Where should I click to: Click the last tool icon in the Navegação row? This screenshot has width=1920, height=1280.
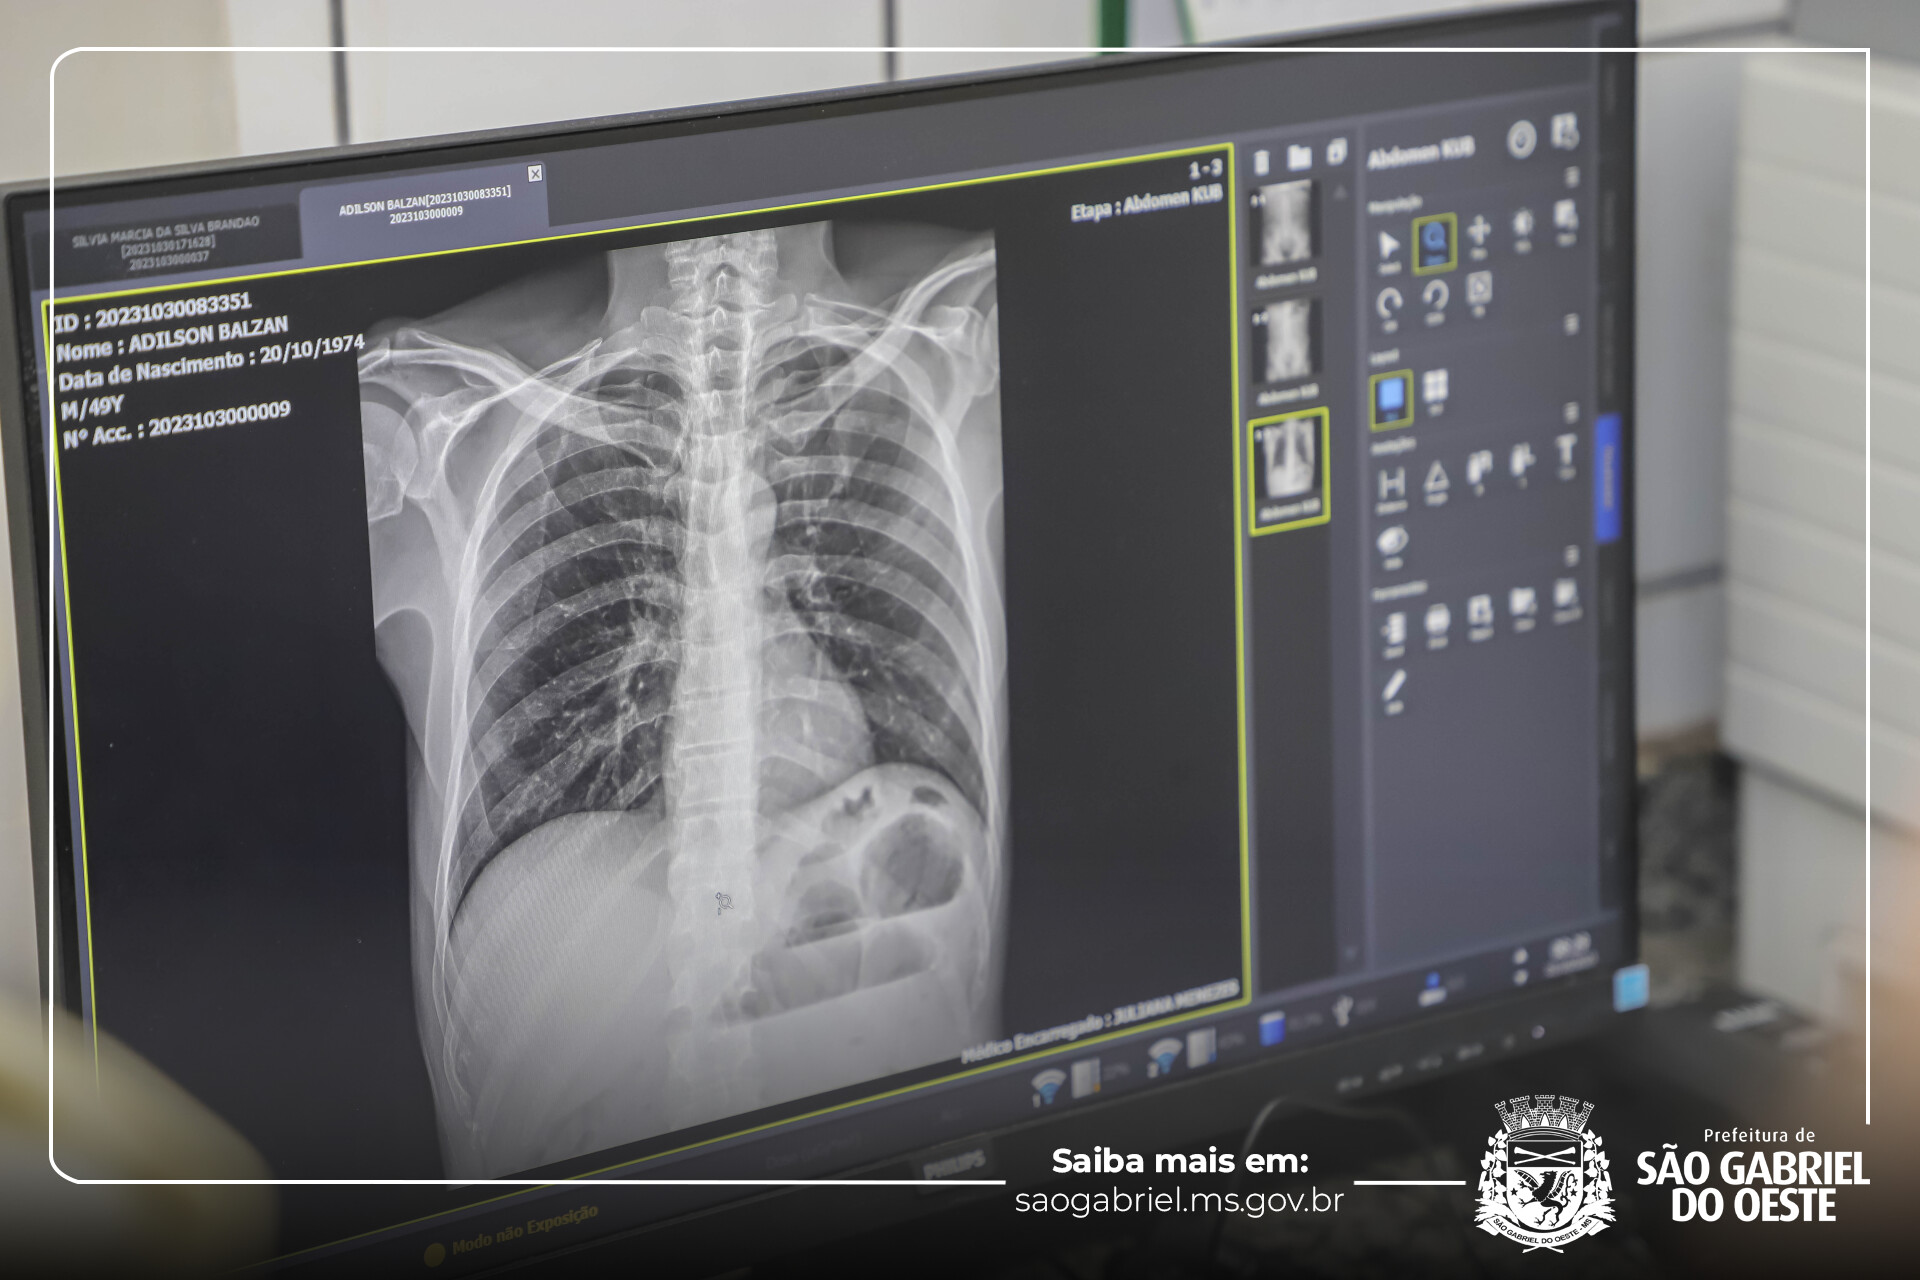point(1566,223)
